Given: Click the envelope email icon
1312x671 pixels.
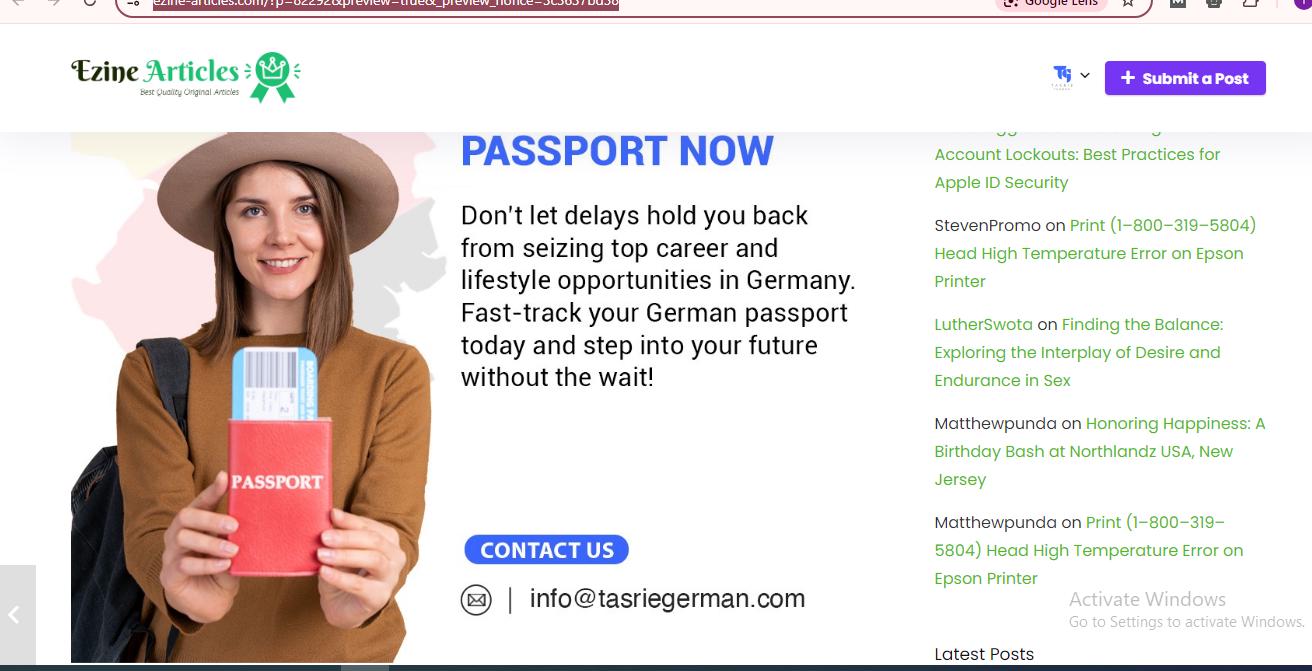Looking at the screenshot, I should coord(476,600).
